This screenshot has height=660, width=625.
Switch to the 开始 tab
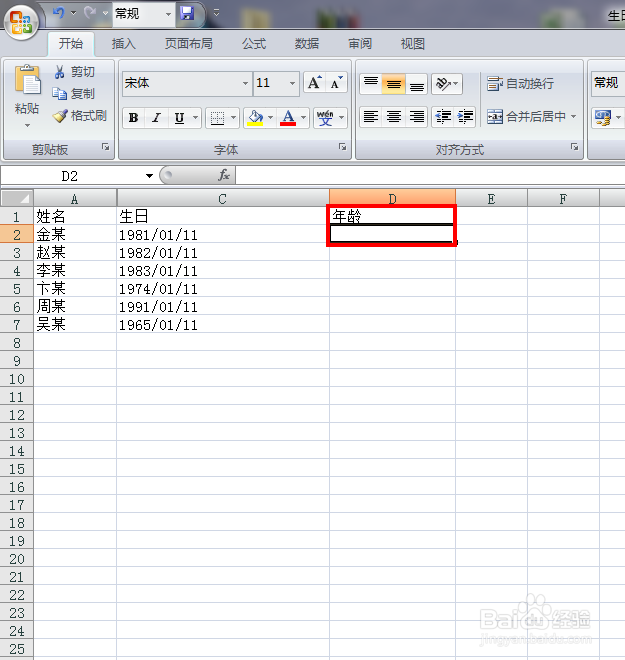(x=71, y=43)
